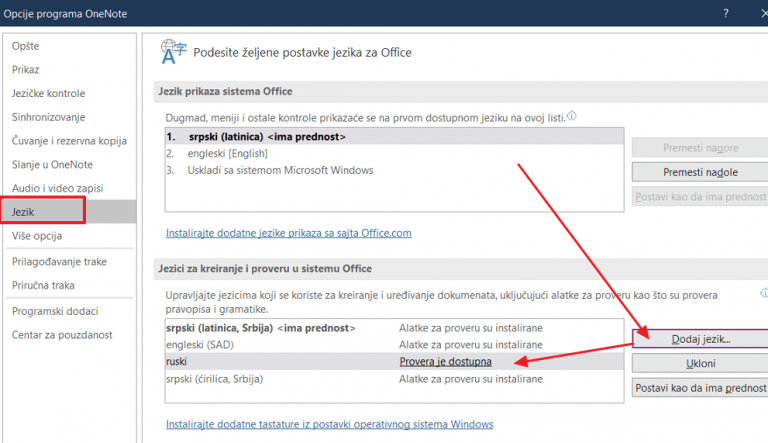768x443 pixels.
Task: Select Jezičke kontrole in sidebar
Action: (x=48, y=93)
